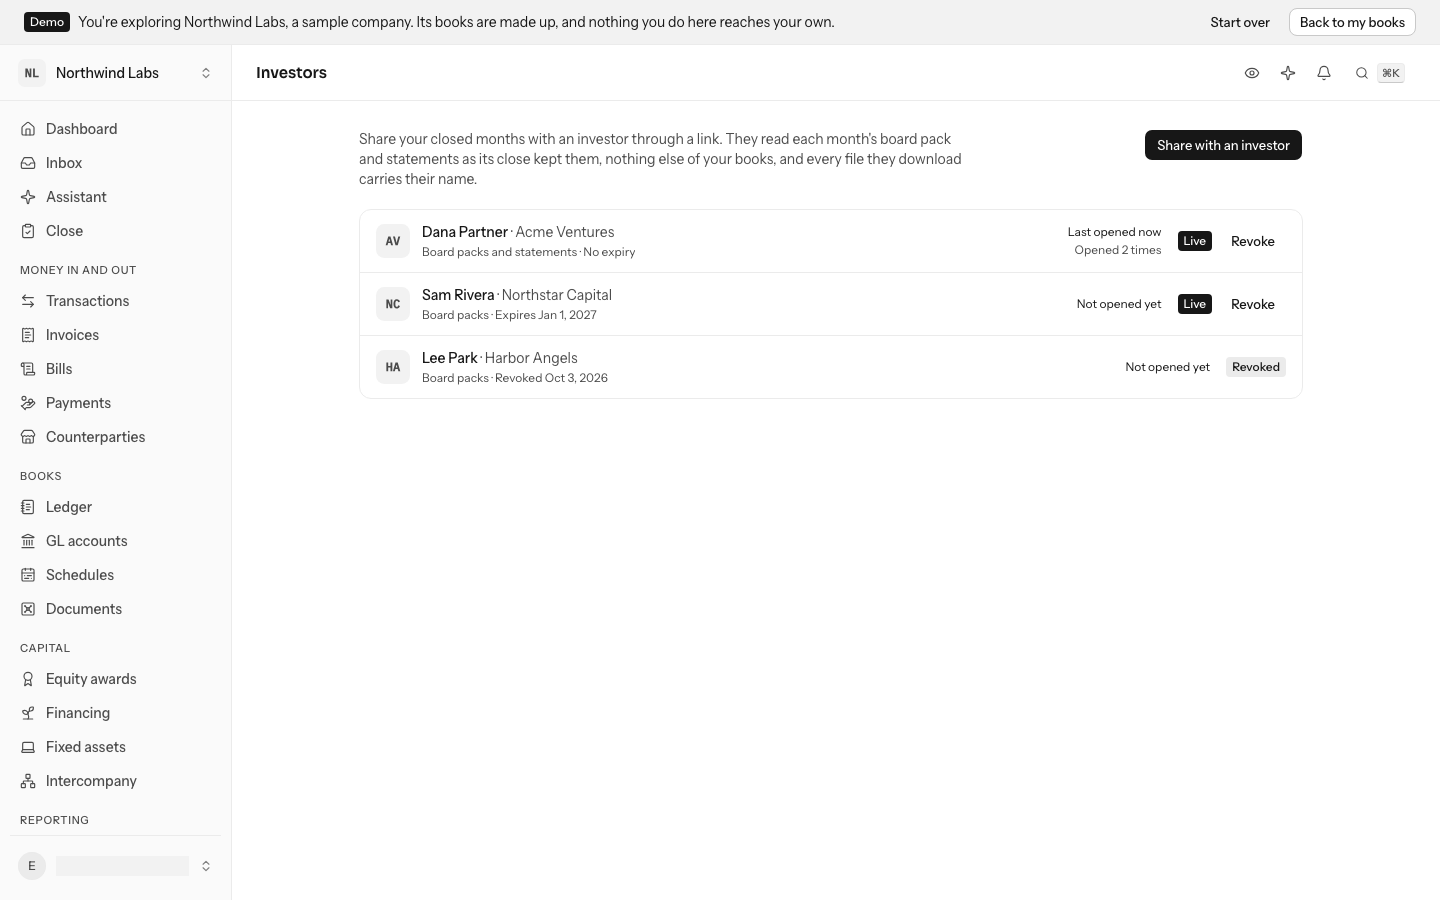This screenshot has height=900, width=1440.
Task: Click the Dashboard home icon
Action: 28,129
